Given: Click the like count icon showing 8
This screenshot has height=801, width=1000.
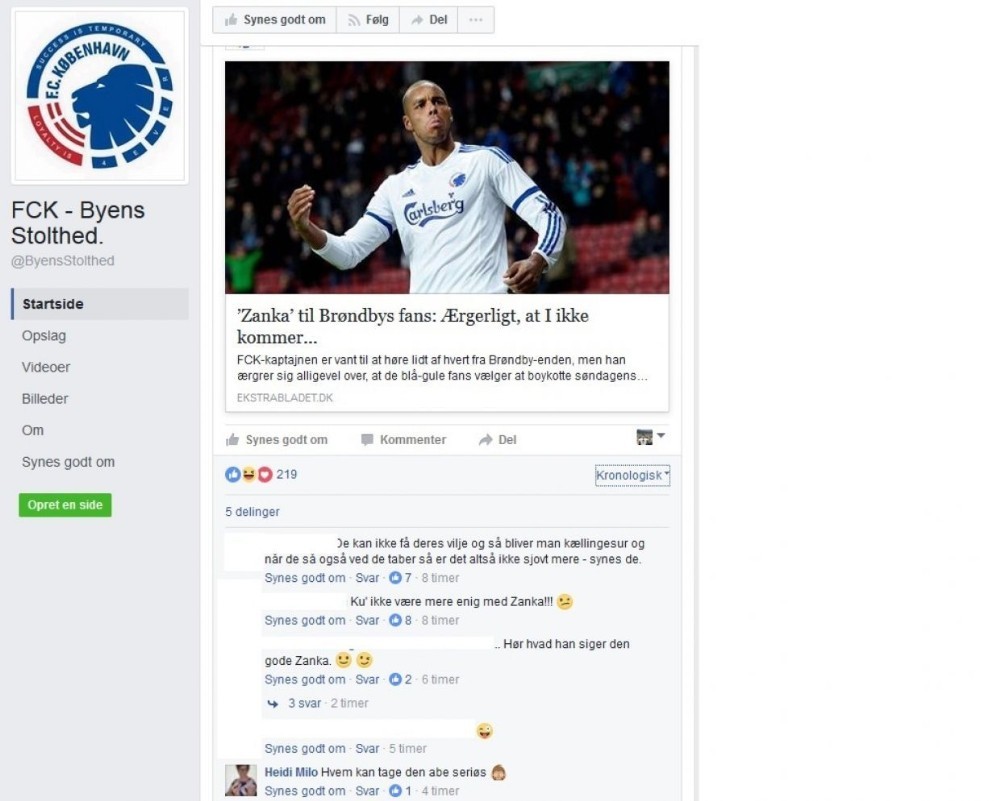Looking at the screenshot, I should [395, 620].
